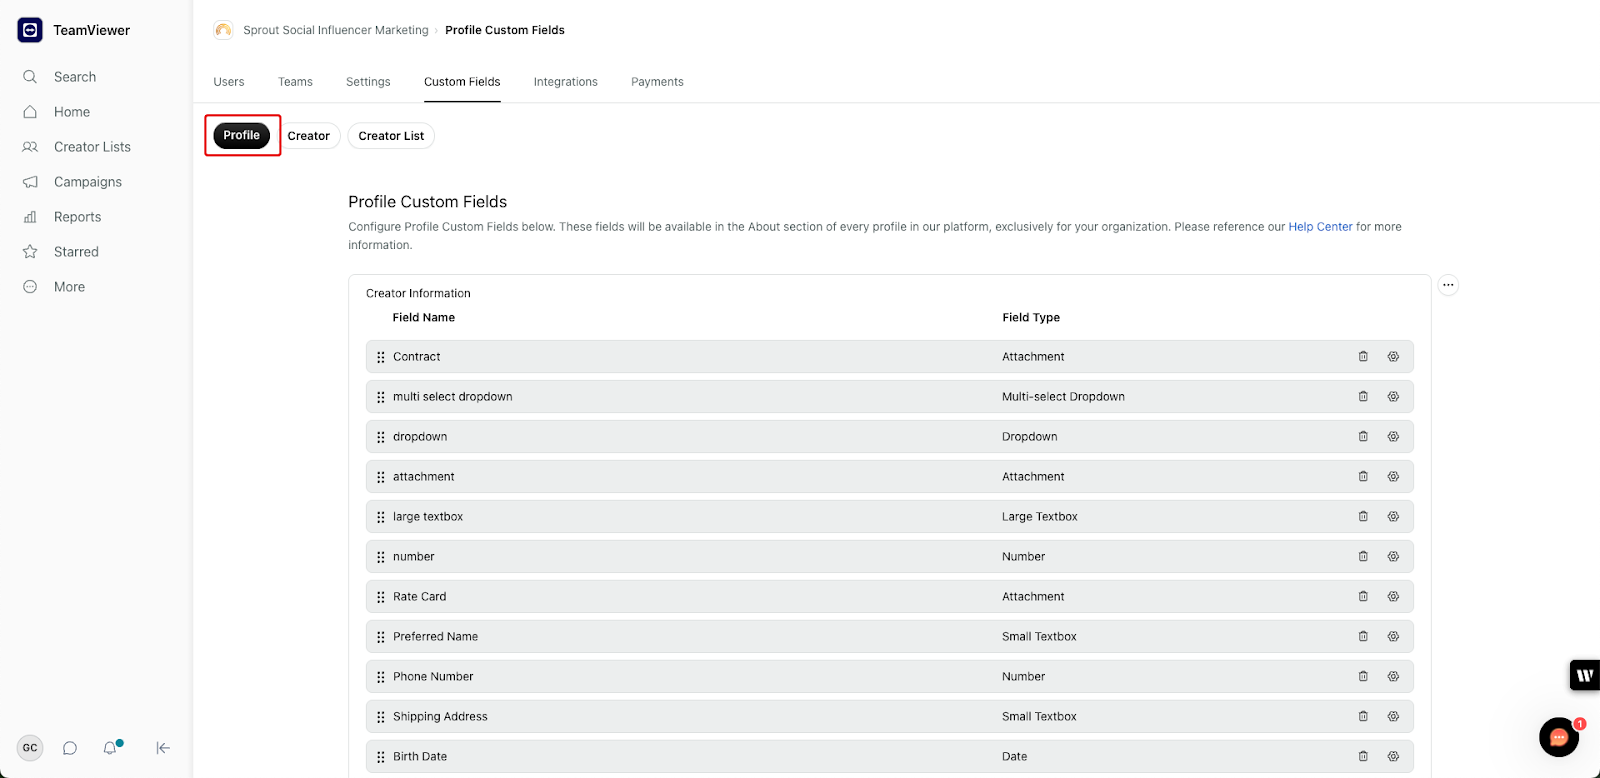Delete the number field

[x=1363, y=557]
